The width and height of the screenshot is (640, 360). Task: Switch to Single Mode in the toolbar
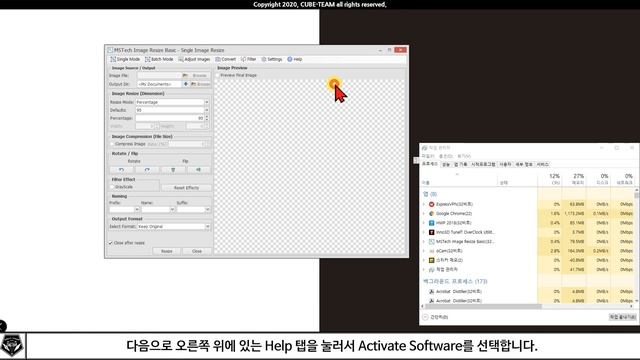125,59
